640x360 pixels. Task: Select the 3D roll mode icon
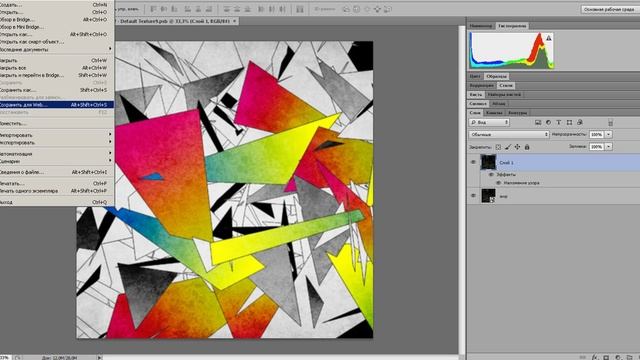tap(356, 9)
